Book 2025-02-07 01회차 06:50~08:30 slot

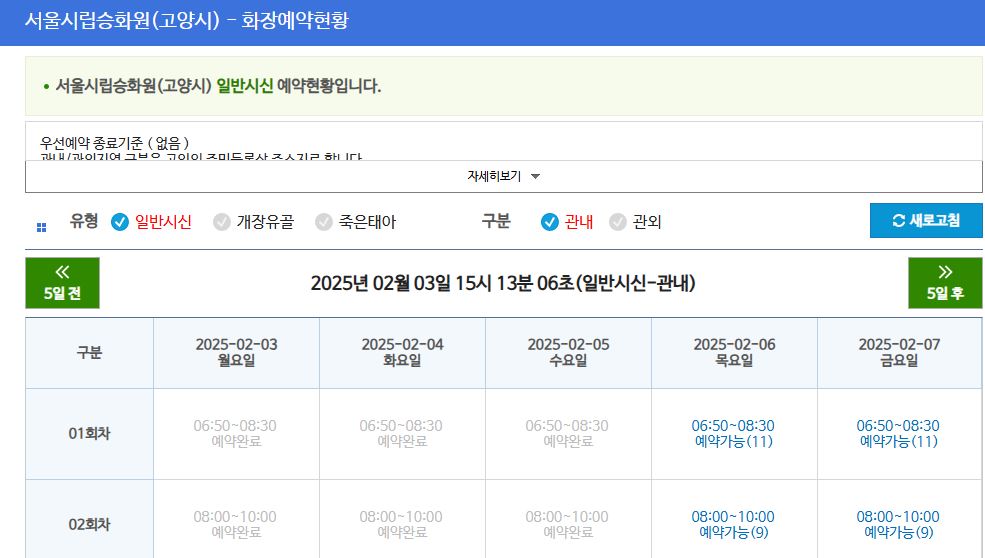coord(898,434)
